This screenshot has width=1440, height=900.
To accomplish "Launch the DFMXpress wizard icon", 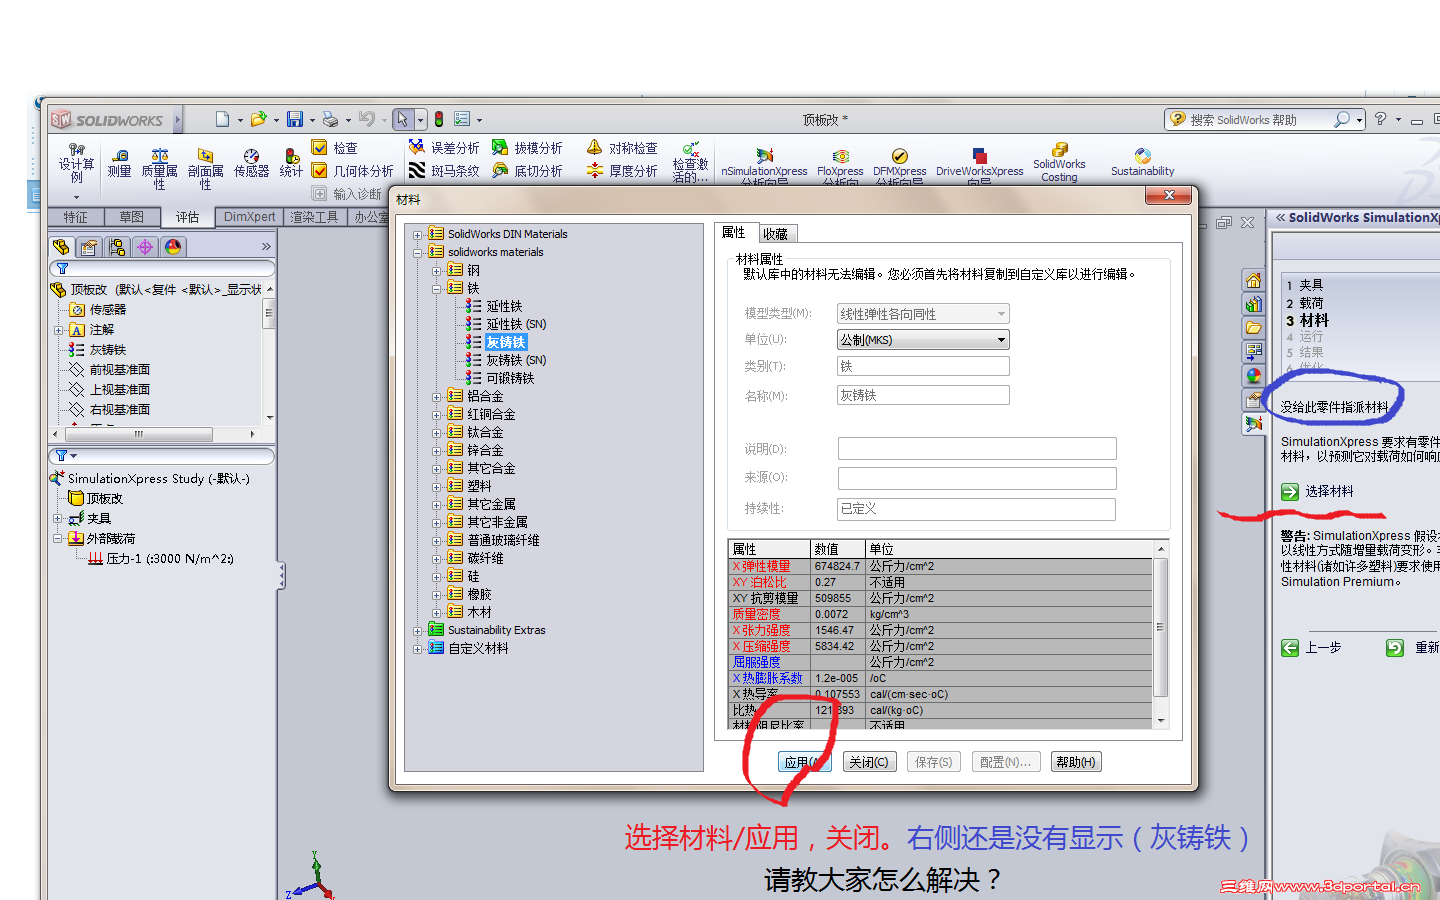I will click(899, 165).
